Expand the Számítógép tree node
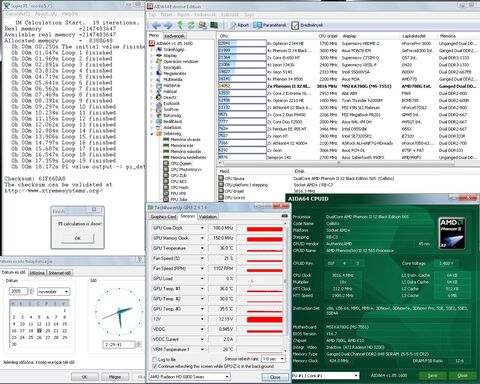480x384 pixels. point(152,49)
